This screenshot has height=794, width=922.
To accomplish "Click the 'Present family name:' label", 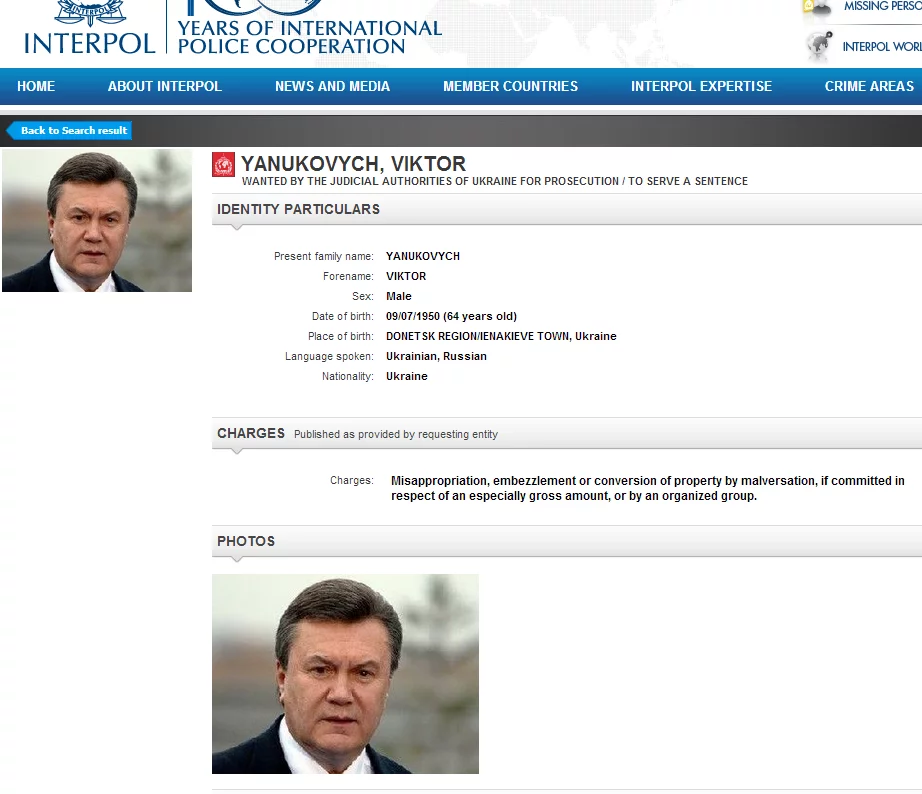I will (323, 256).
